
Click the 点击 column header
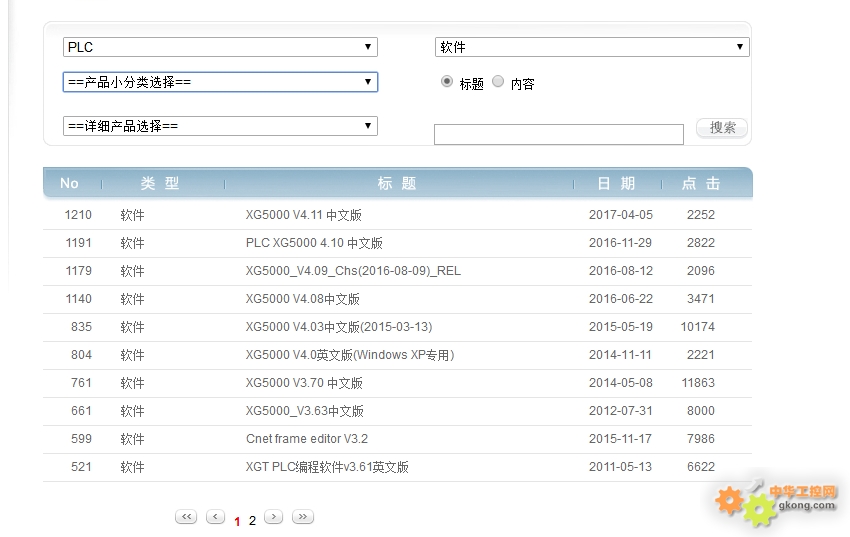click(701, 183)
